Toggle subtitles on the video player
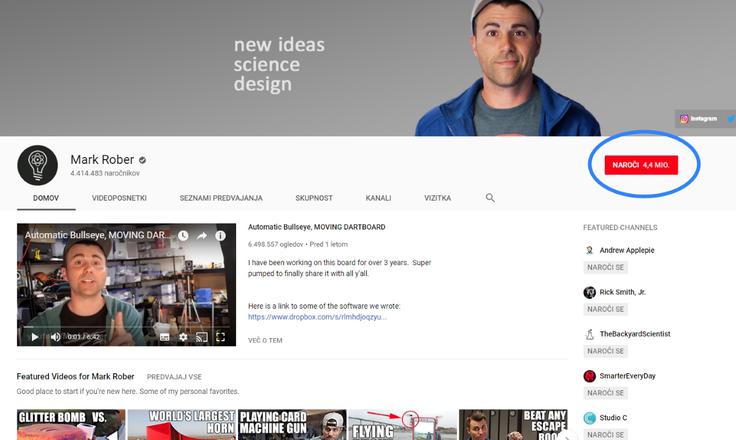Screen dimensions: 736x440 point(164,337)
